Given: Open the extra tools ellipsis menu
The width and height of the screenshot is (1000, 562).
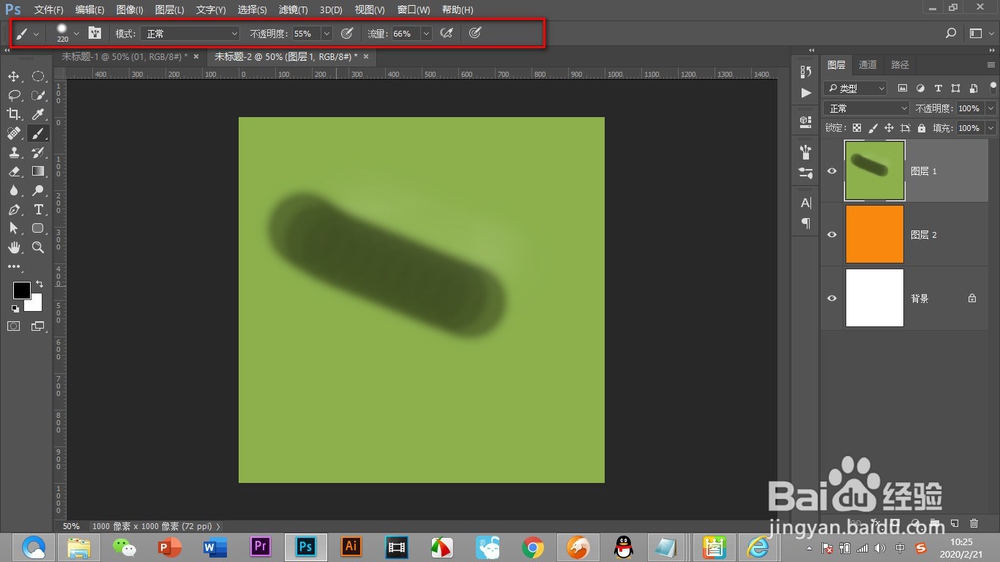Looking at the screenshot, I should [13, 267].
